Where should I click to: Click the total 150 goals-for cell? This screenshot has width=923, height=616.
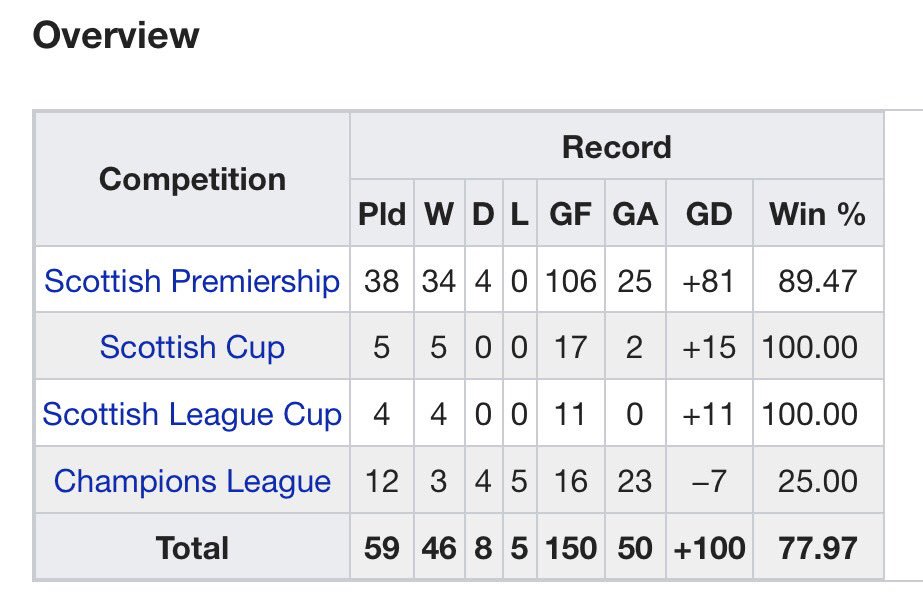pos(570,548)
